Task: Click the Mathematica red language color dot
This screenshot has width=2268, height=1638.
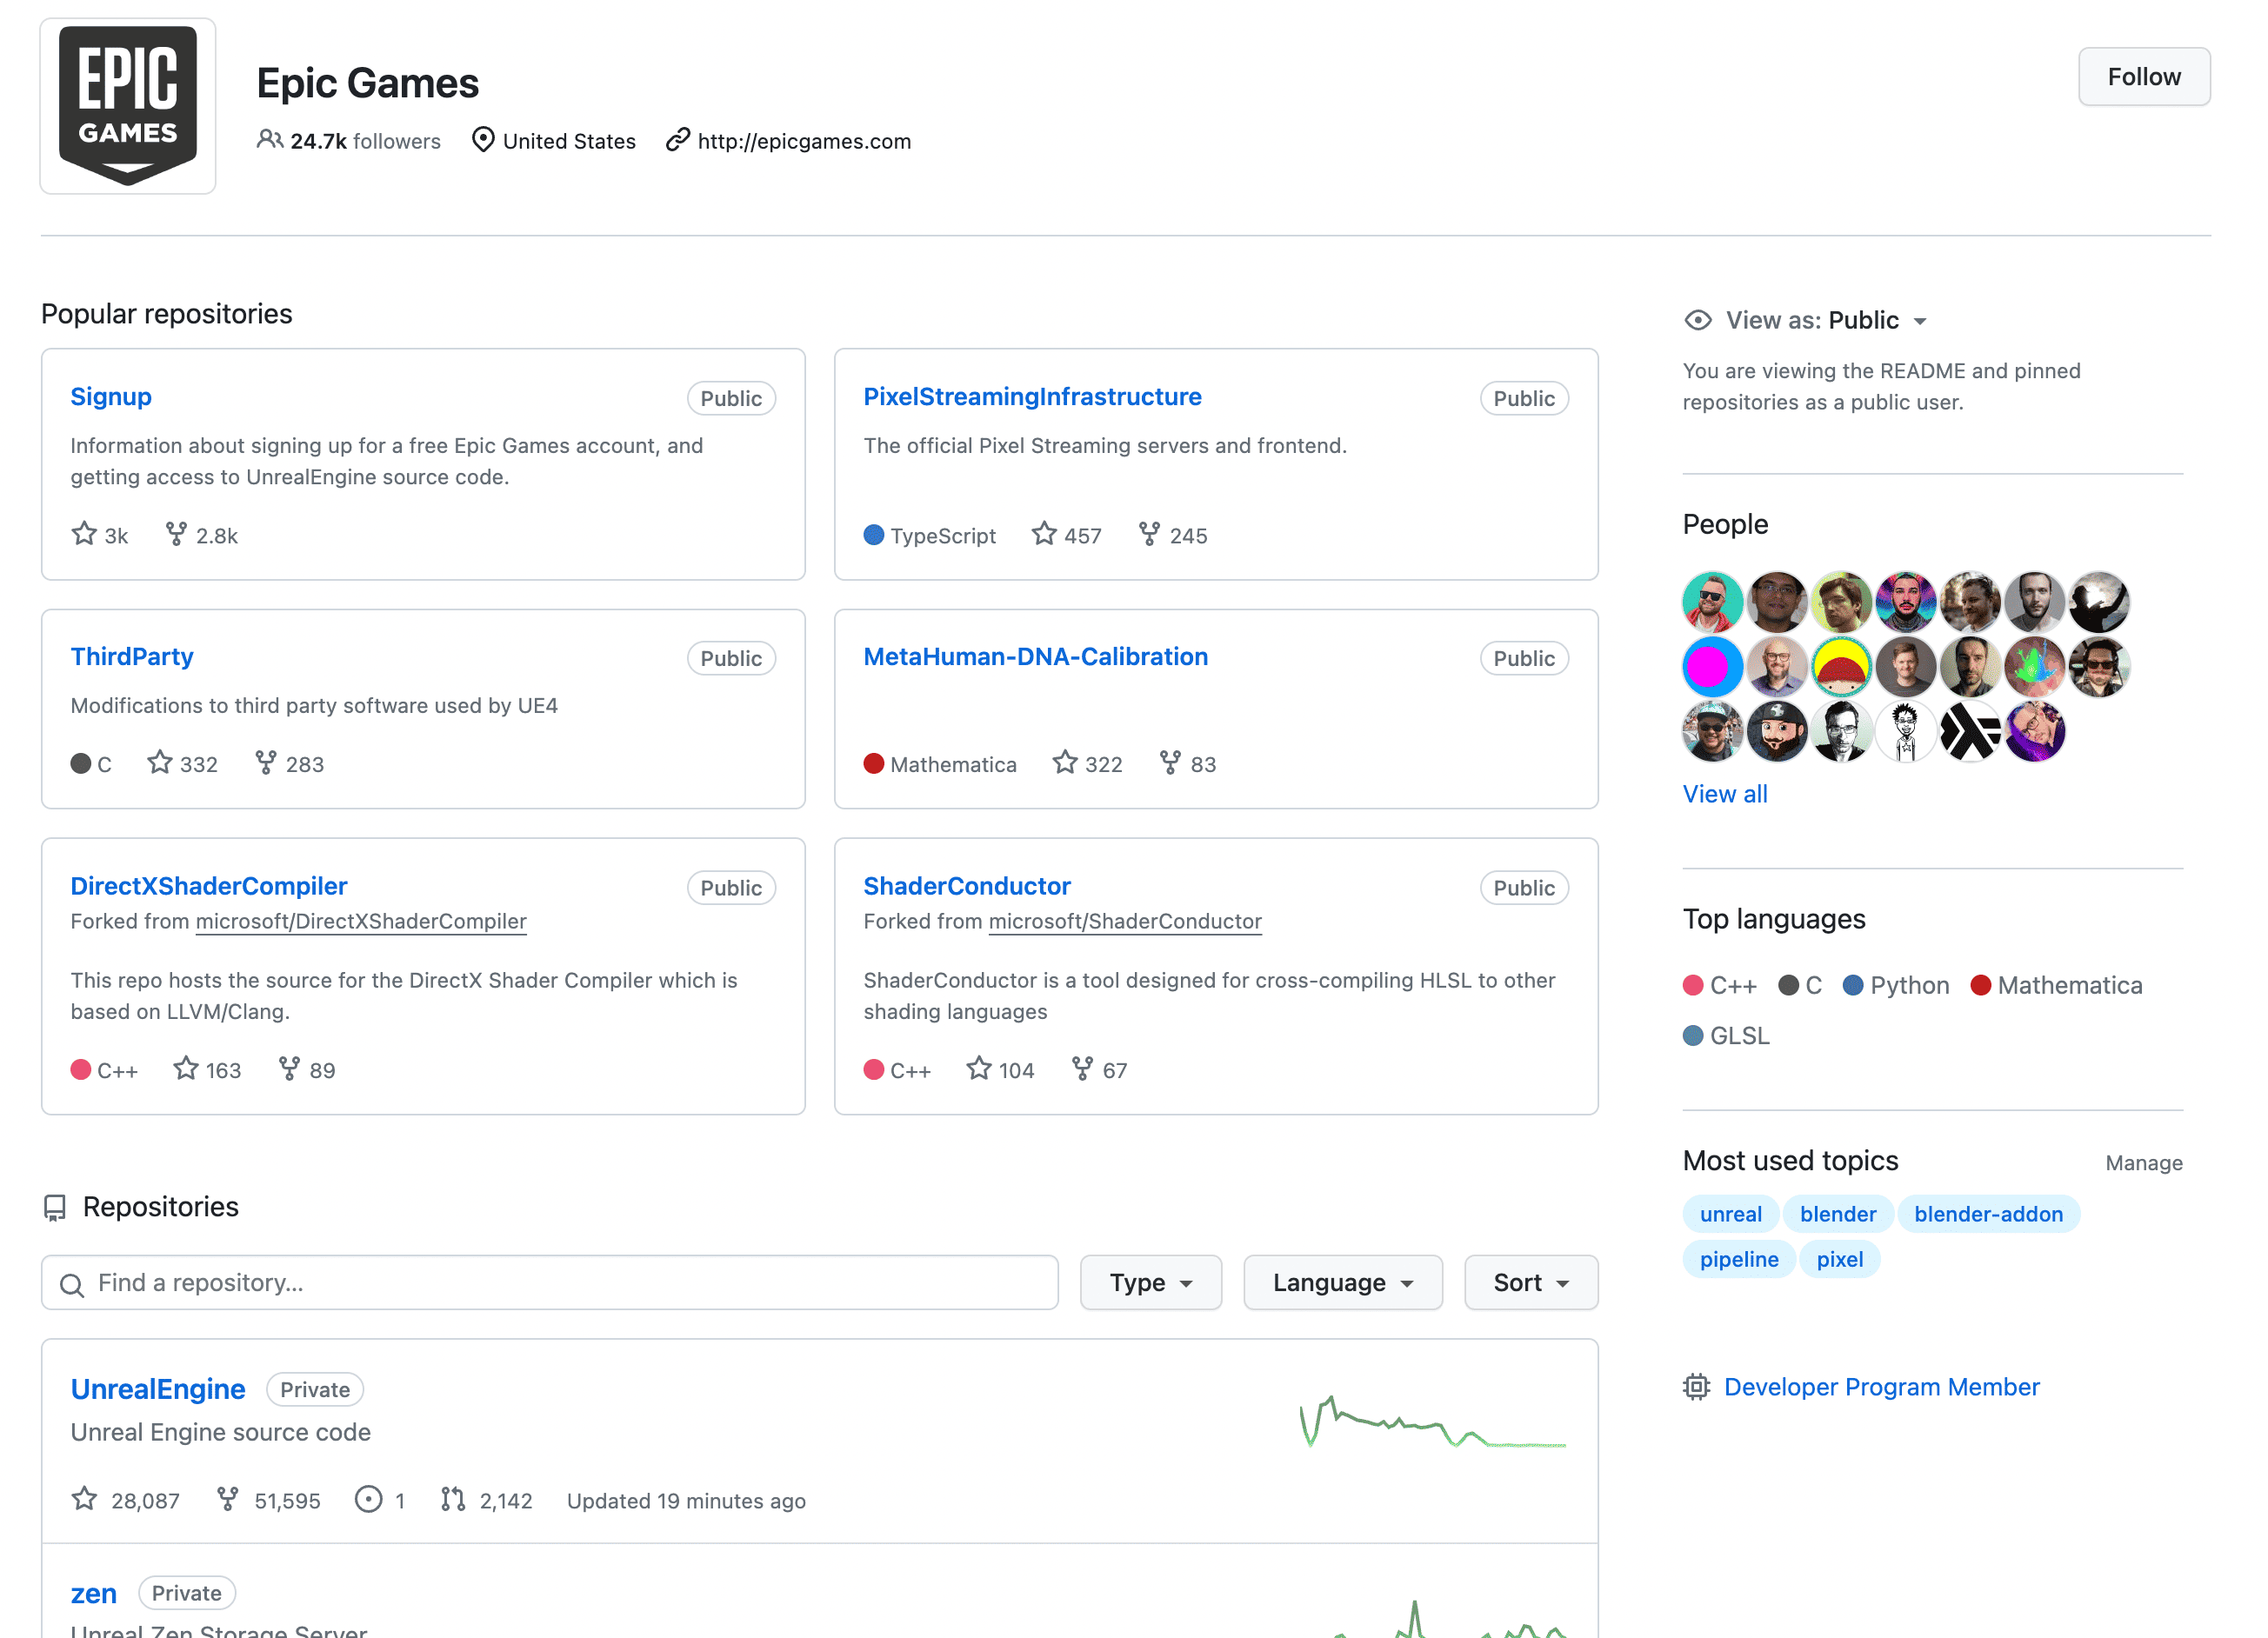Action: [1980, 985]
